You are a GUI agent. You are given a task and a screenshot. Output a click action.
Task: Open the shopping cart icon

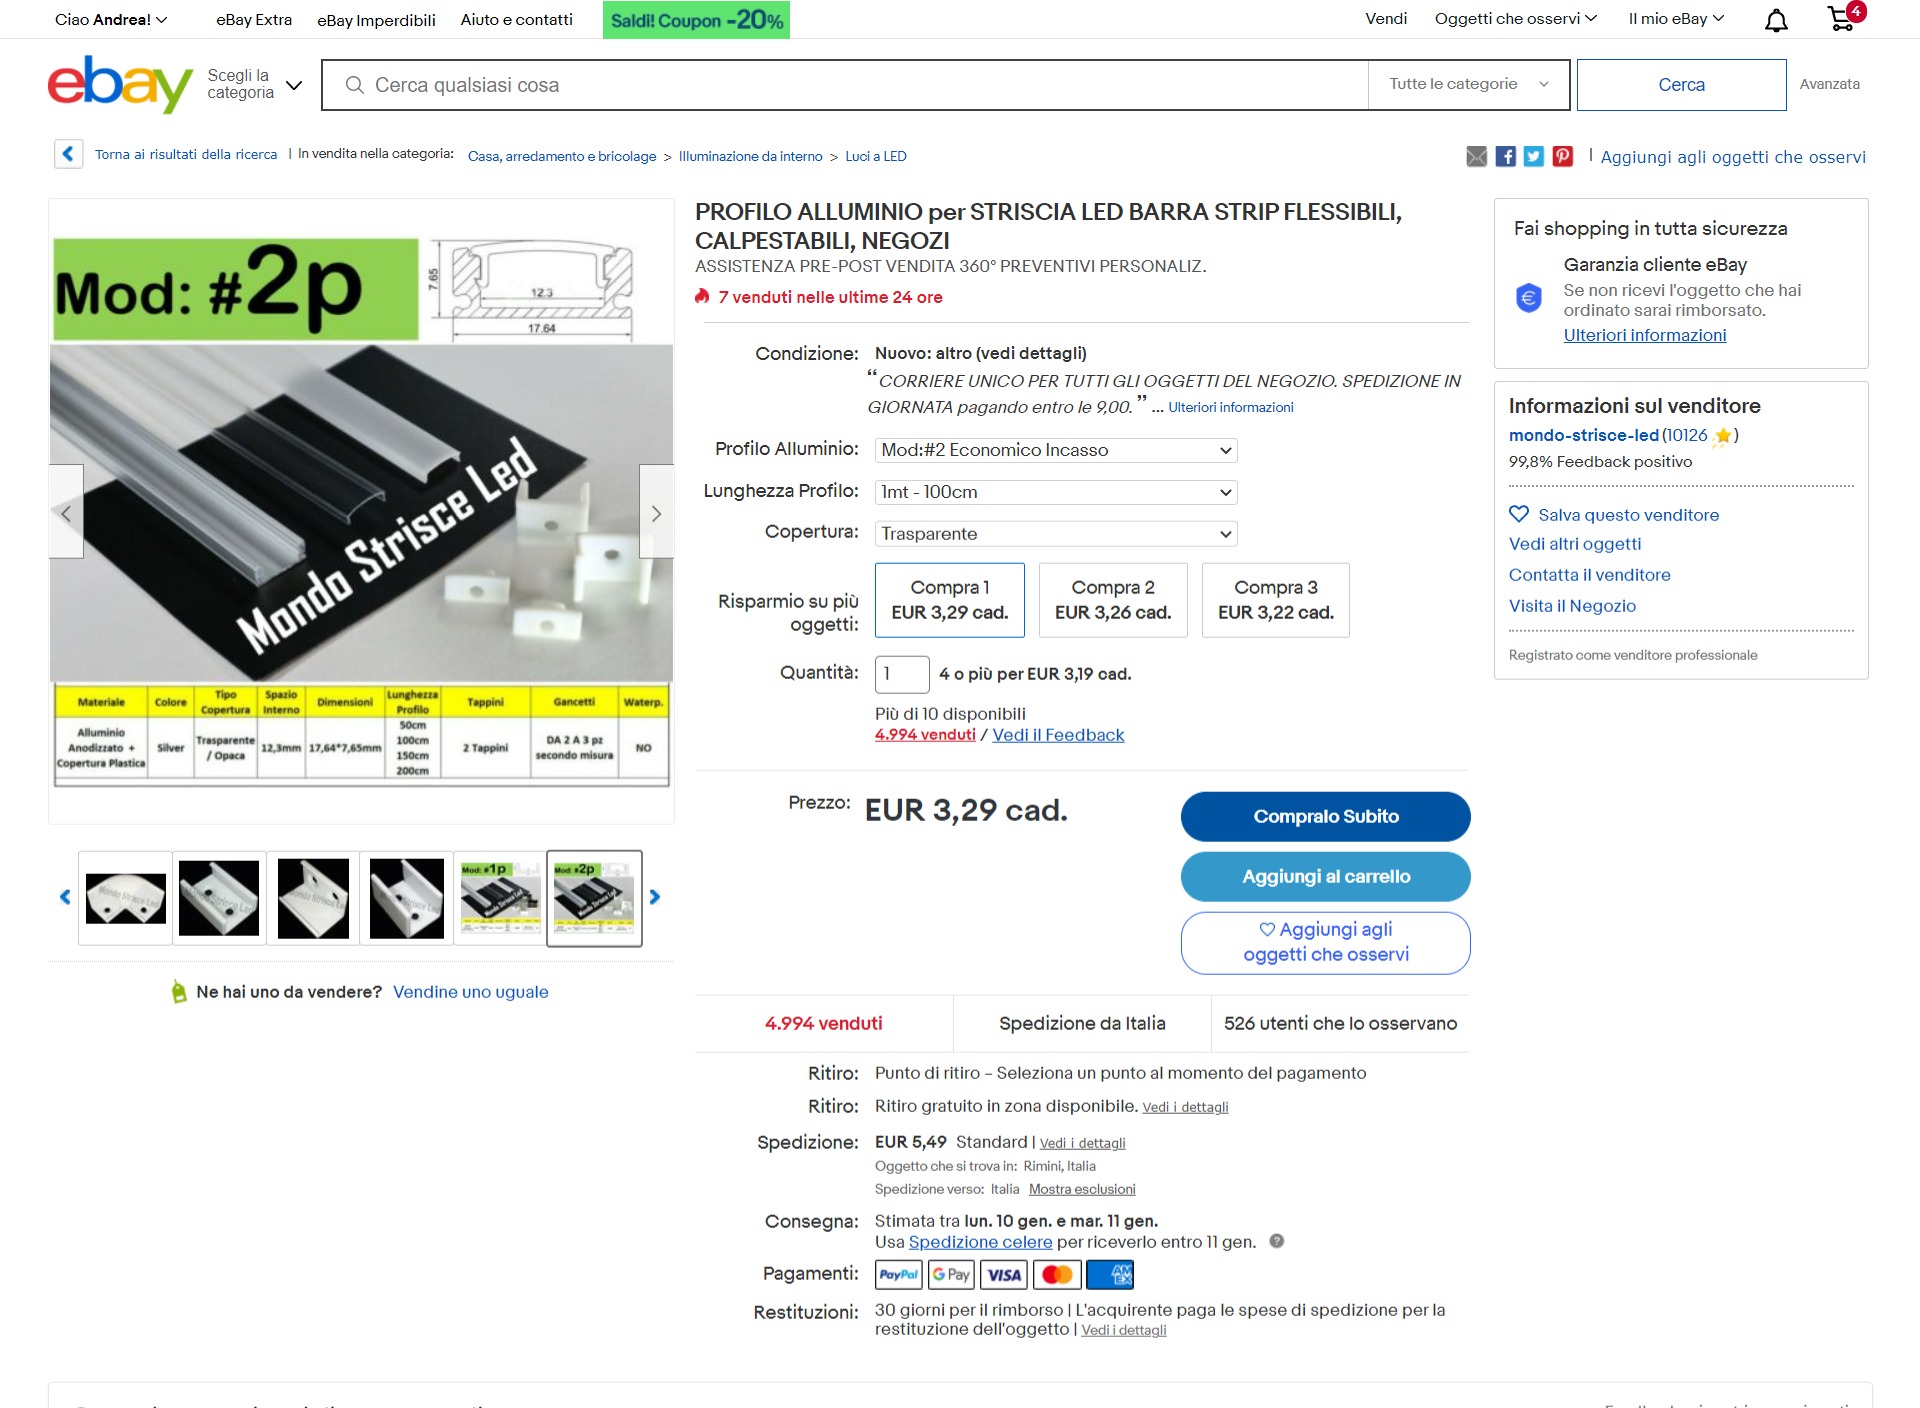coord(1843,18)
